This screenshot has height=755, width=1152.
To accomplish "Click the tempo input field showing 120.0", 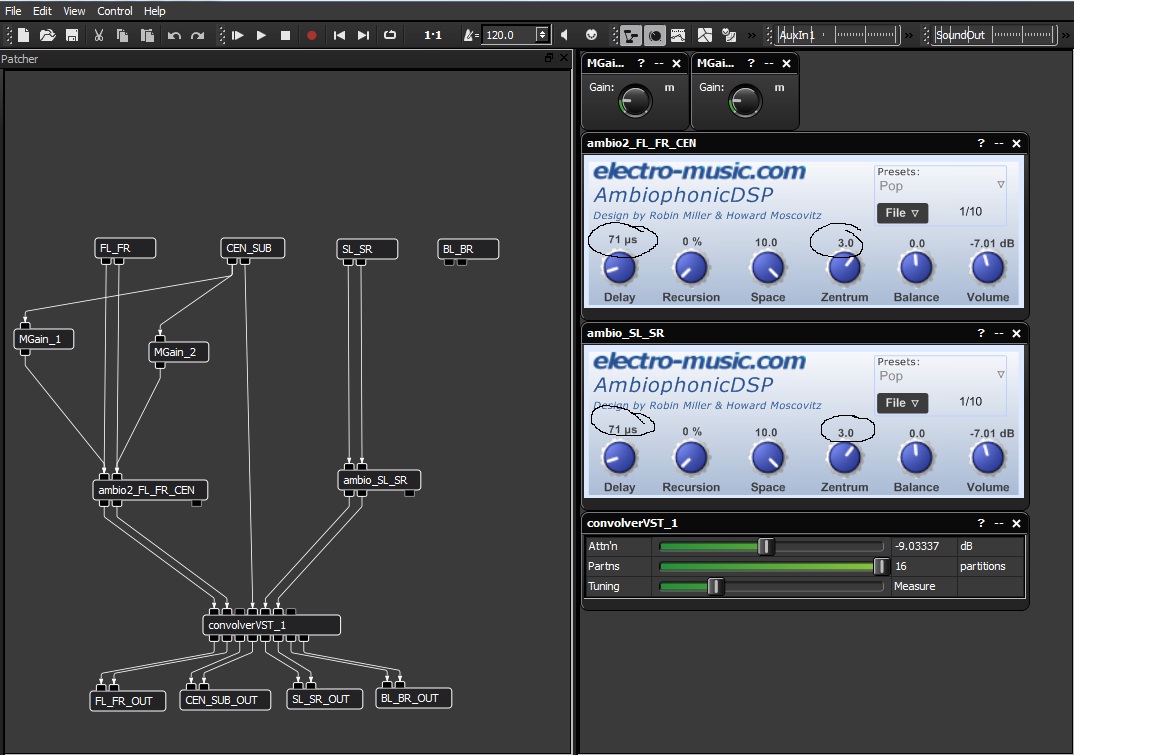I will (510, 35).
